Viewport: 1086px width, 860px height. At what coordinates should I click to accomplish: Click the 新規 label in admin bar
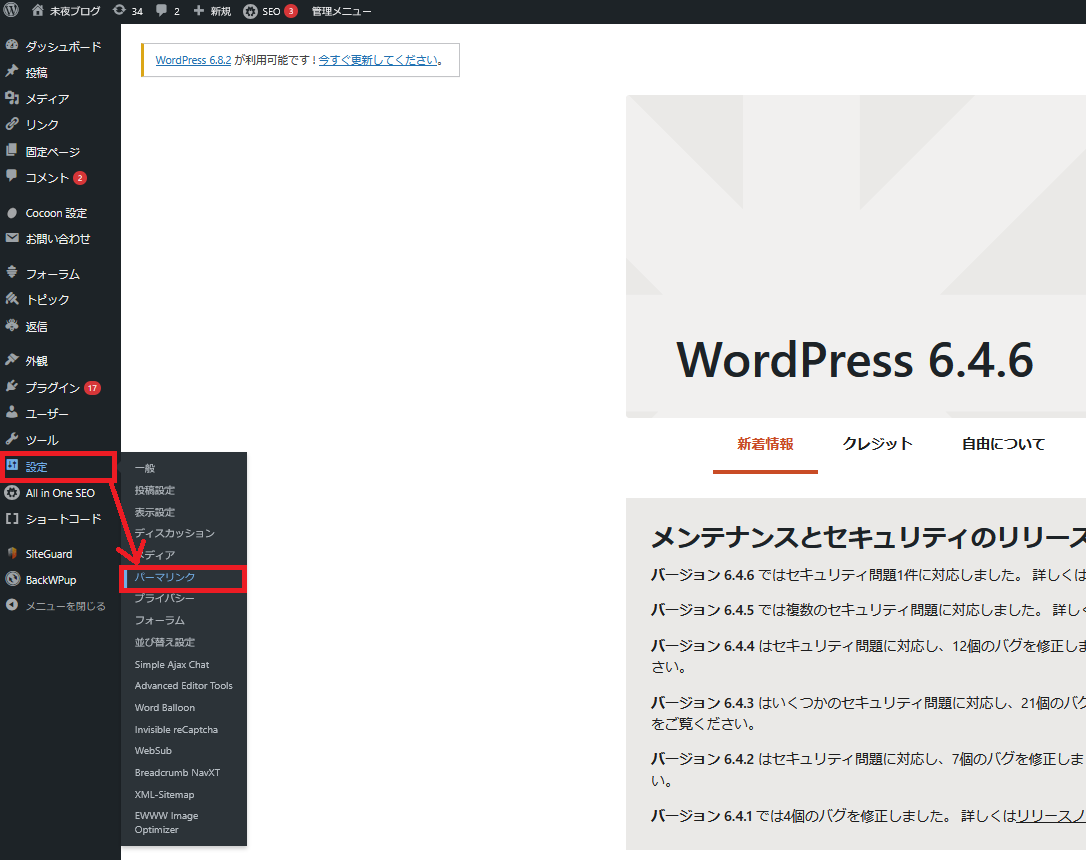221,11
